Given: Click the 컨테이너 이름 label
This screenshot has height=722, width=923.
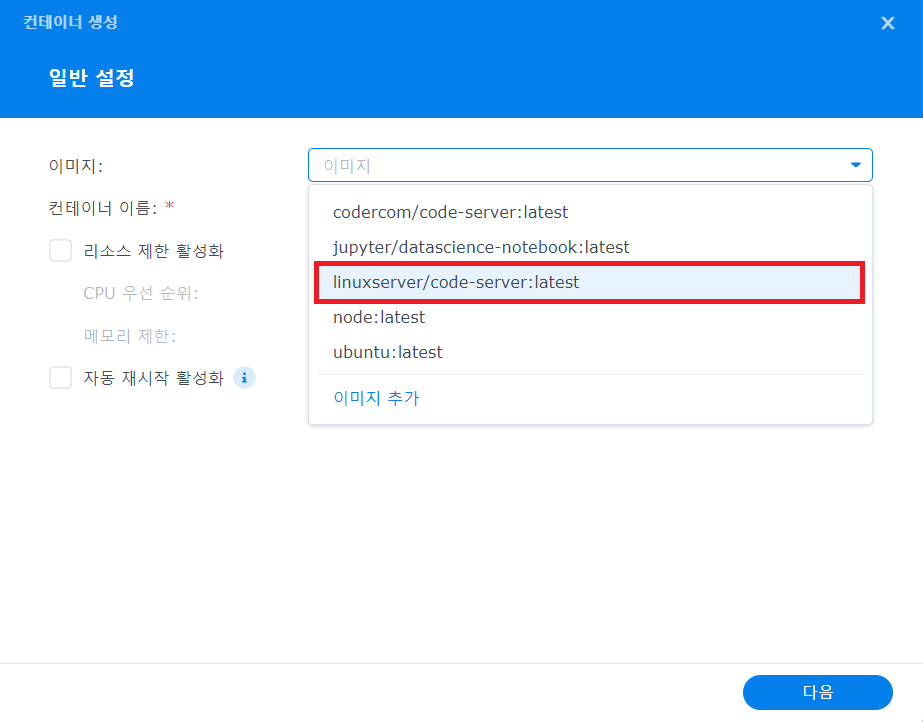Looking at the screenshot, I should 103,208.
